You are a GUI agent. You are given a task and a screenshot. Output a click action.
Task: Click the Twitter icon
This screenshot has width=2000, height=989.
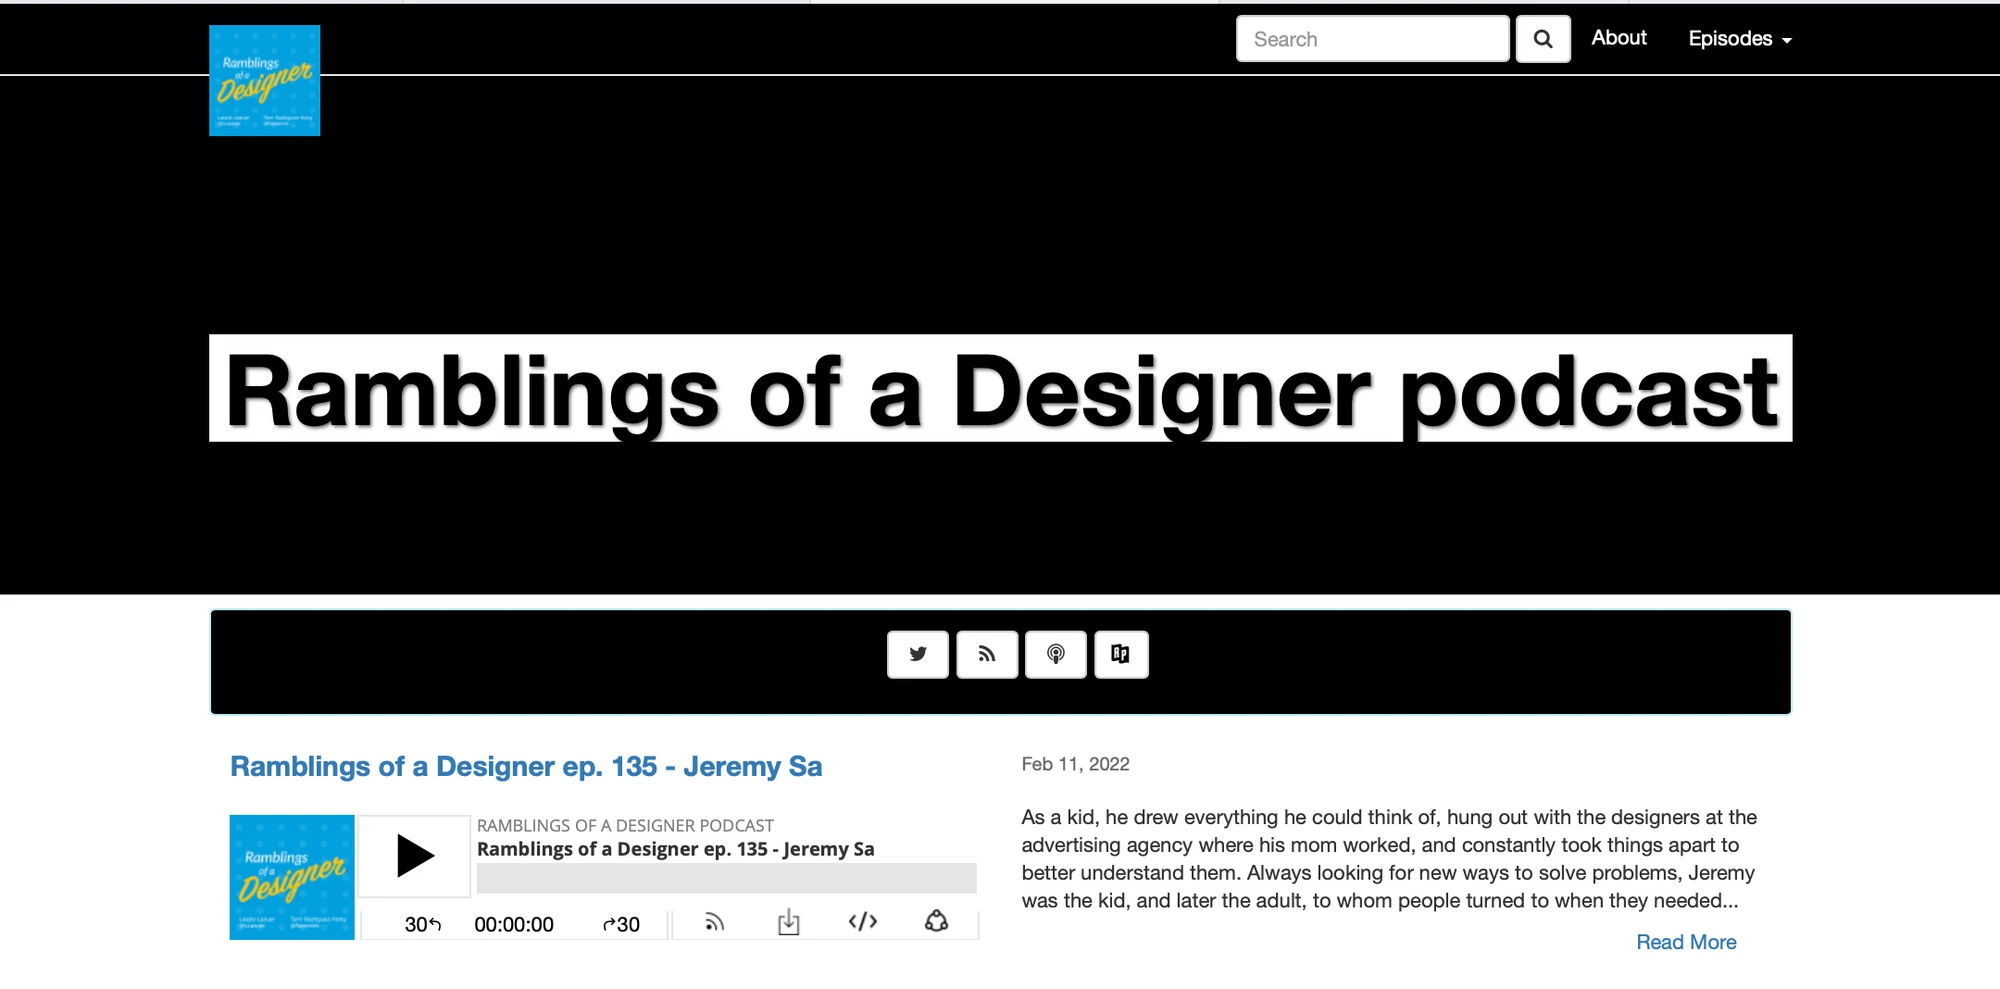pyautogui.click(x=917, y=654)
